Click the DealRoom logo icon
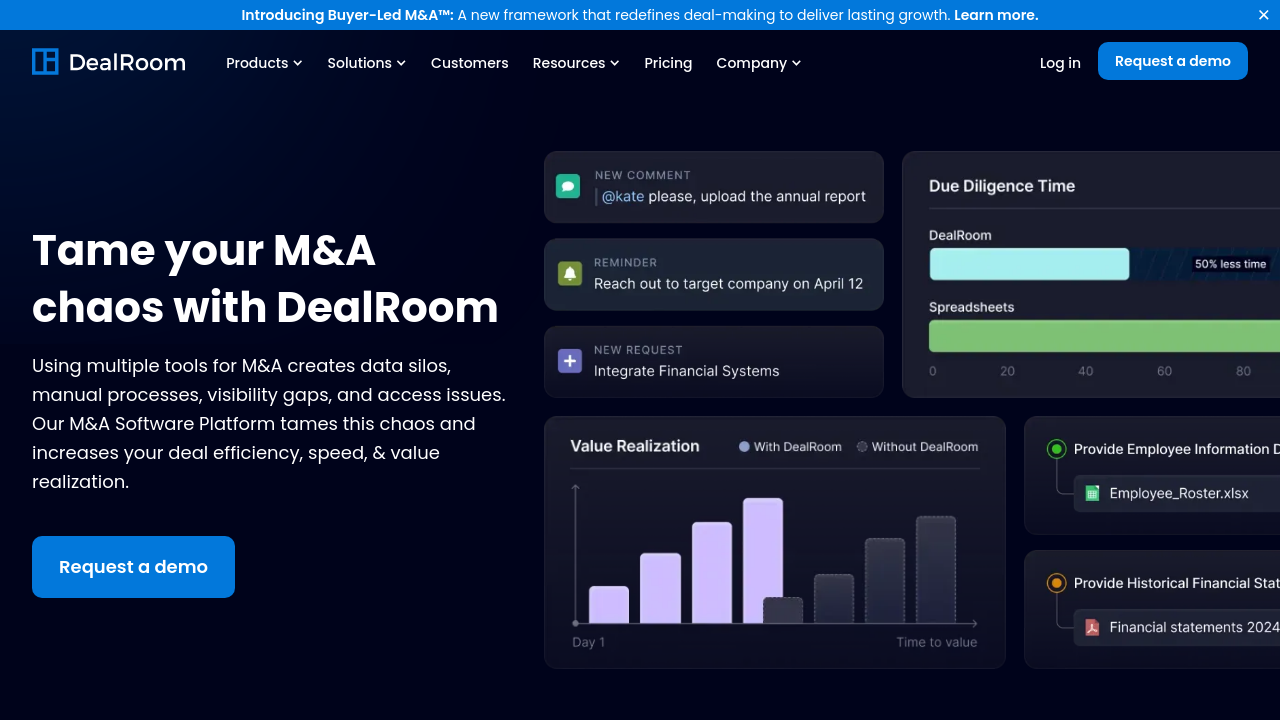 pos(45,62)
